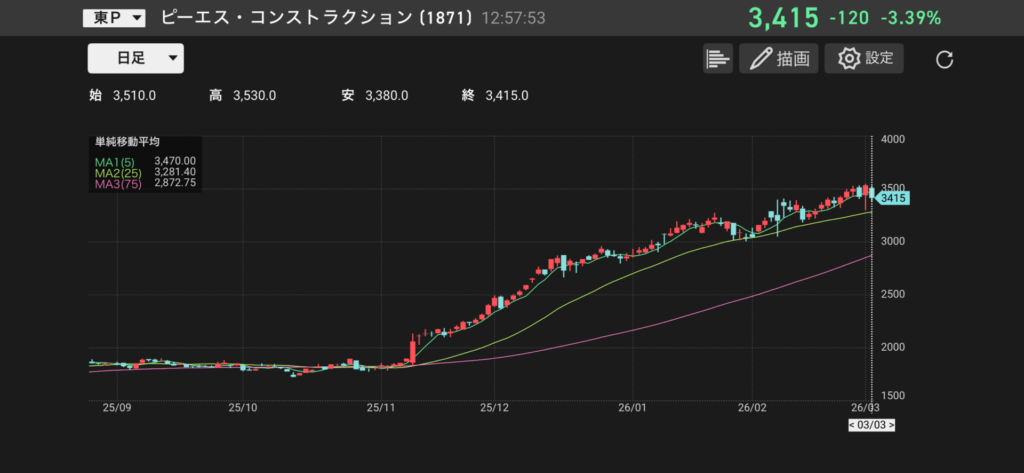Click the -3.39% change percentage
Viewport: 1024px width, 473px height.
[910, 18]
